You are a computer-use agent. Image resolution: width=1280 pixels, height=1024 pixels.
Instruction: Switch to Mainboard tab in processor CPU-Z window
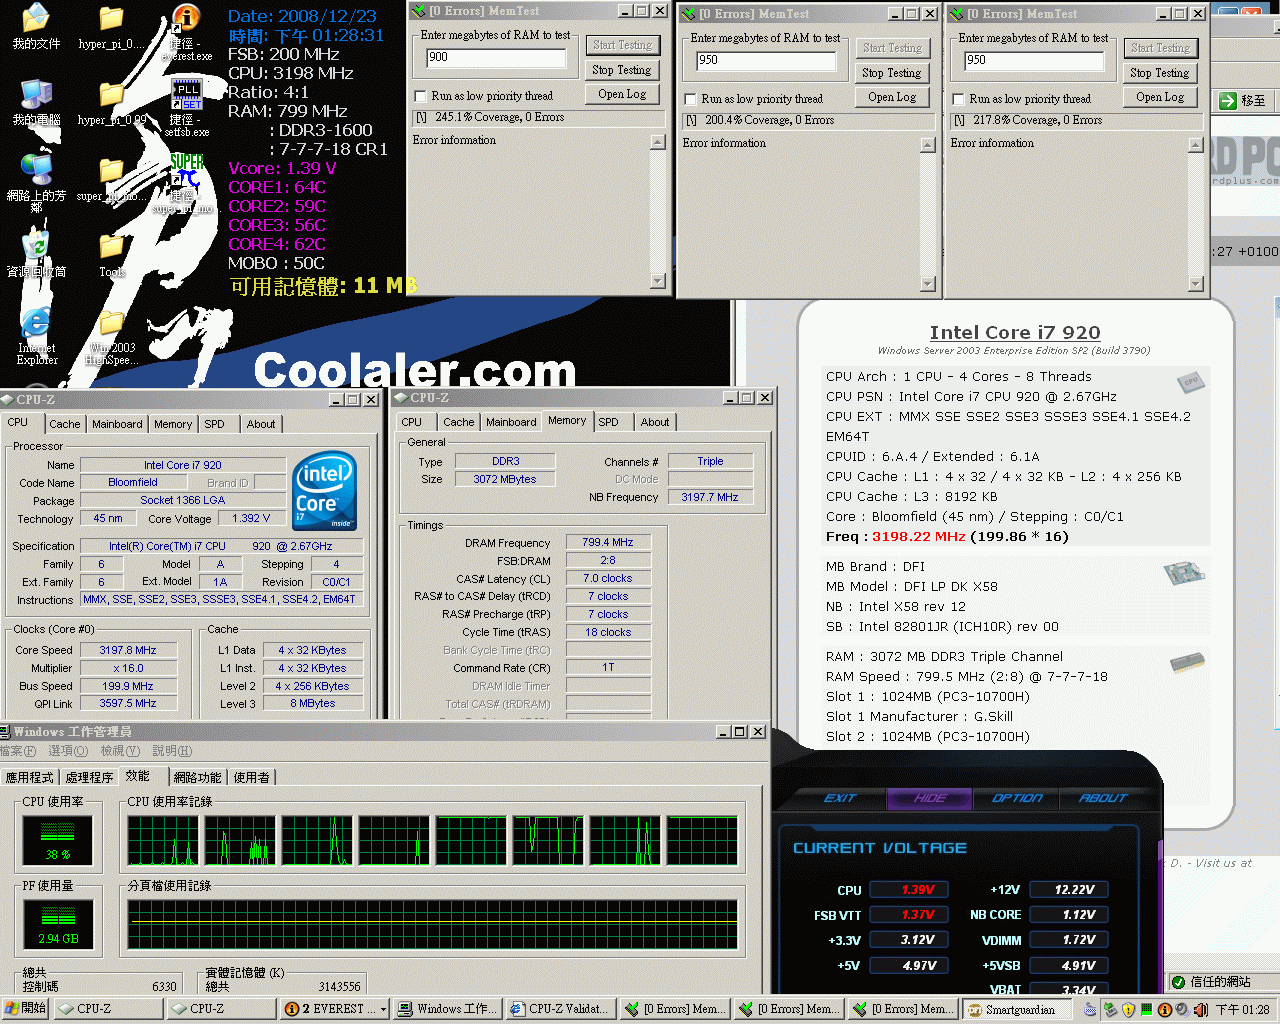pyautogui.click(x=117, y=424)
